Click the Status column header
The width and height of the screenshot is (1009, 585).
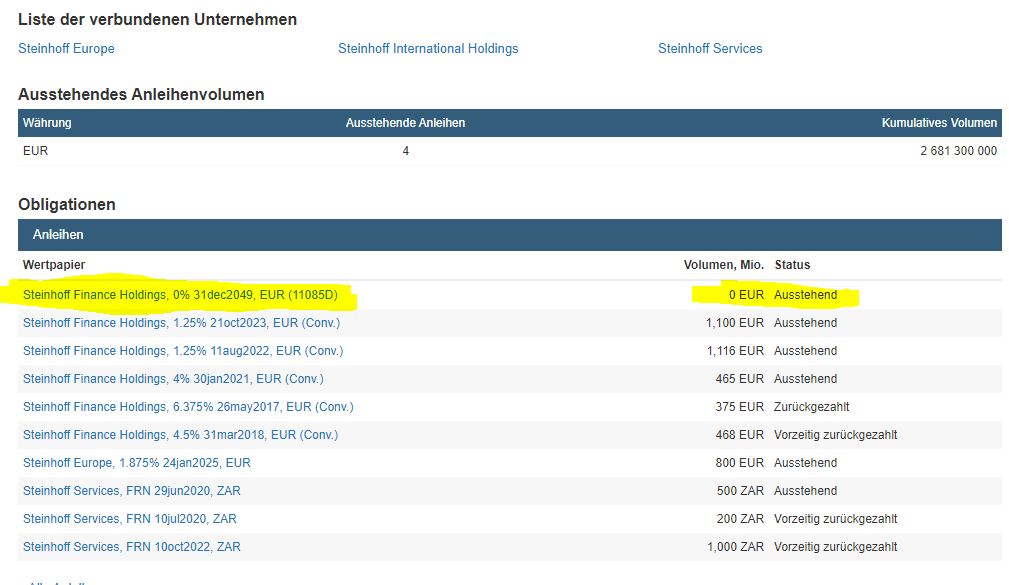(x=792, y=265)
